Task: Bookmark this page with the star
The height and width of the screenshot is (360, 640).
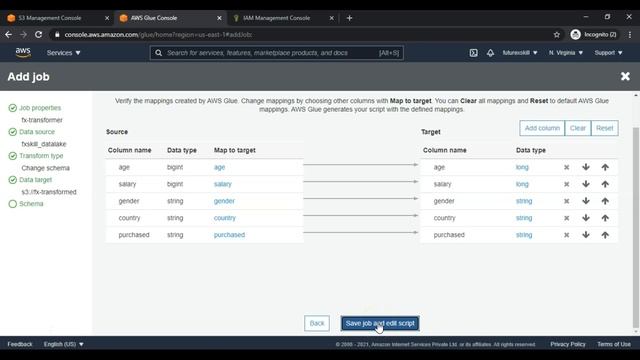Action: (557, 35)
